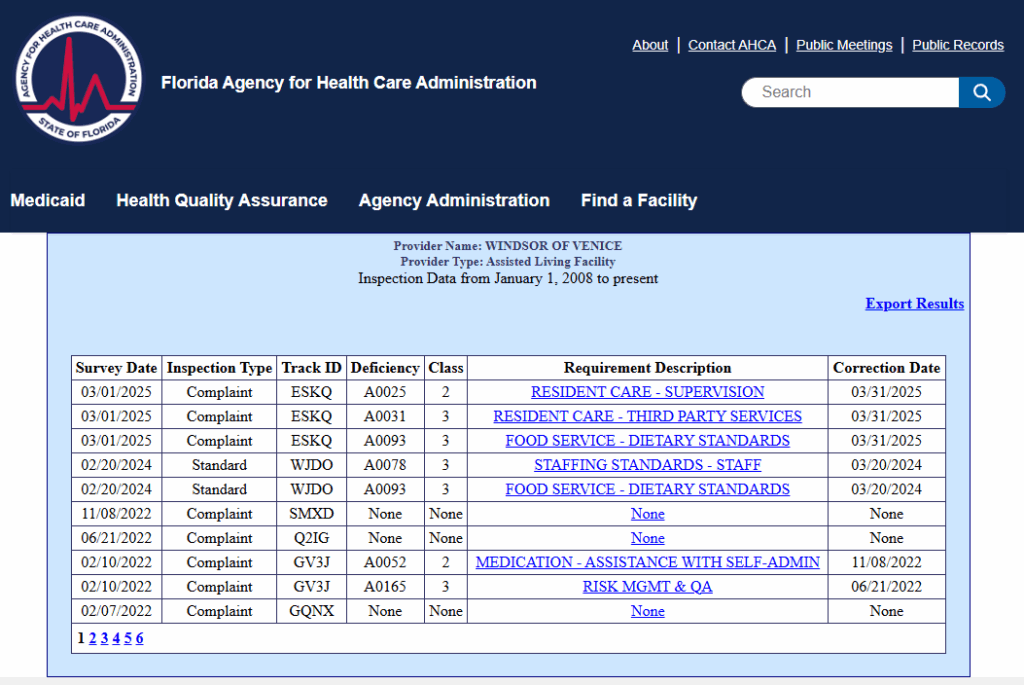The height and width of the screenshot is (685, 1024).
Task: Open Resident Care - Supervision requirement
Action: pos(647,392)
